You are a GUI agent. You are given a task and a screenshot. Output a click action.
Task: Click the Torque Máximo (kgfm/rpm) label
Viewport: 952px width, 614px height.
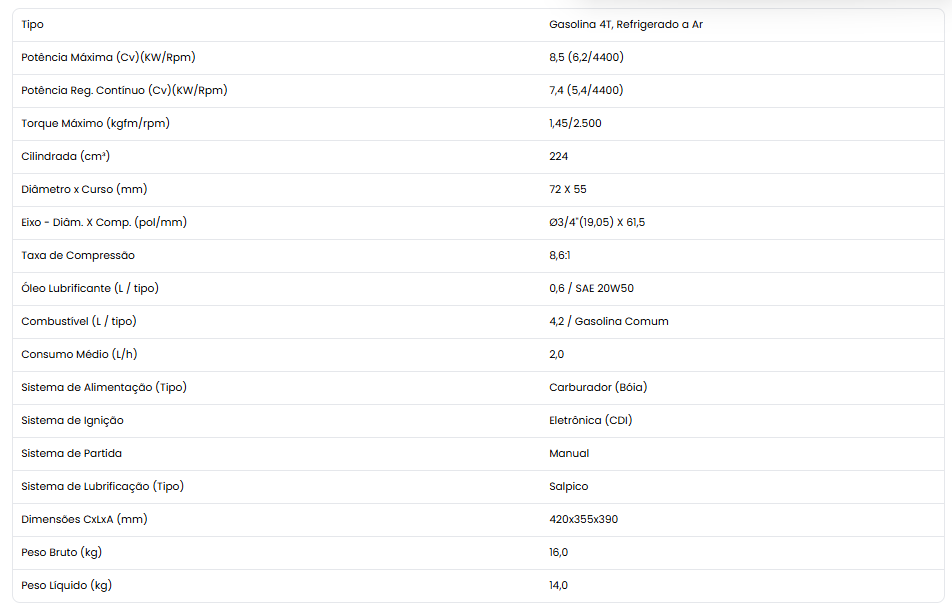[95, 123]
